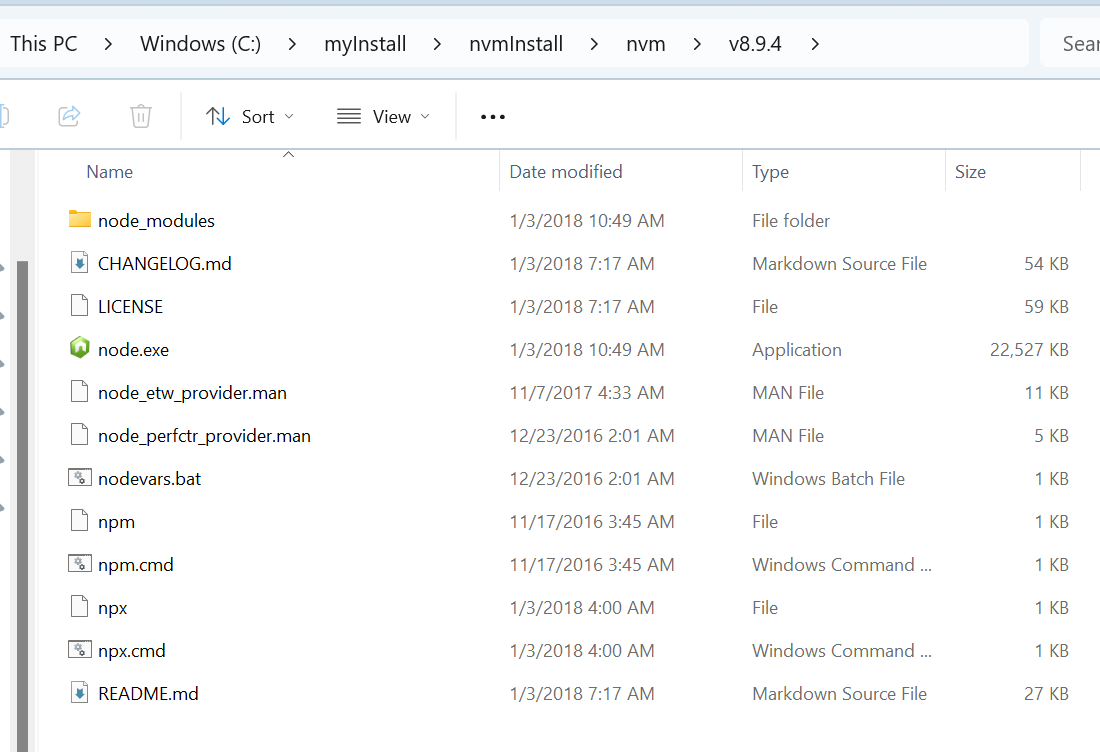The image size is (1100, 752).
Task: Go to nvm folder in breadcrumb
Action: click(645, 43)
